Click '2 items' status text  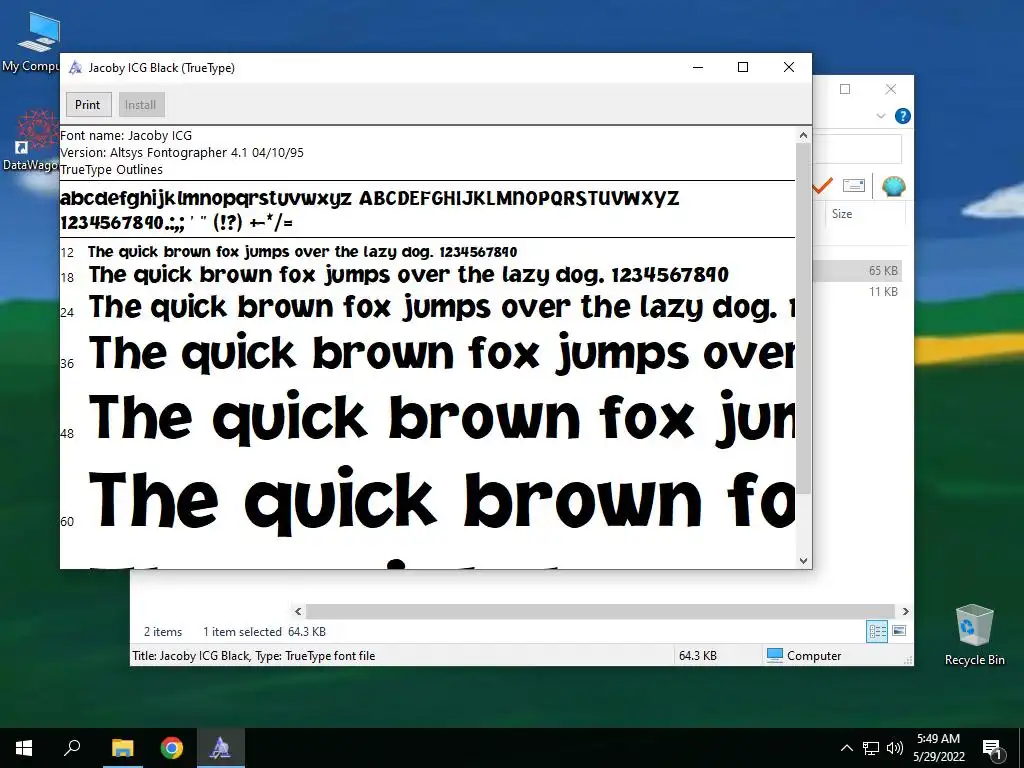163,632
